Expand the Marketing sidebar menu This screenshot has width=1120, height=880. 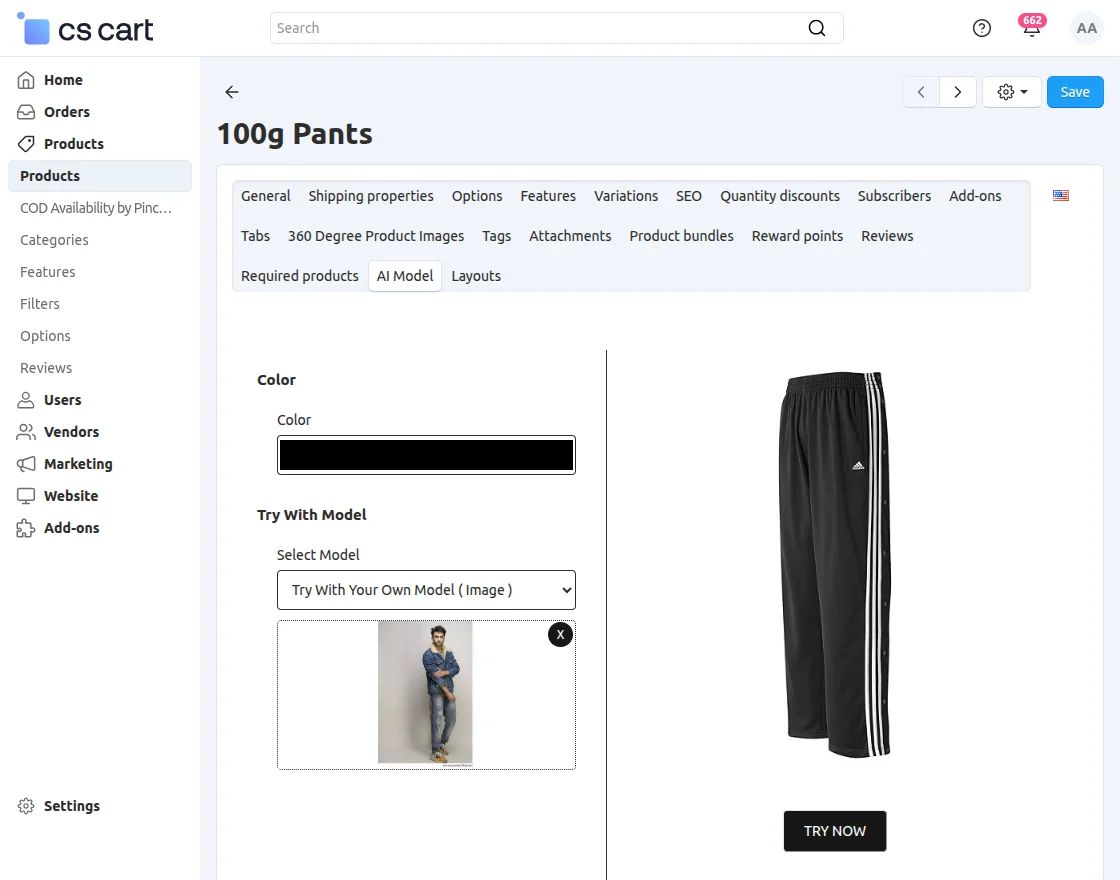point(78,464)
